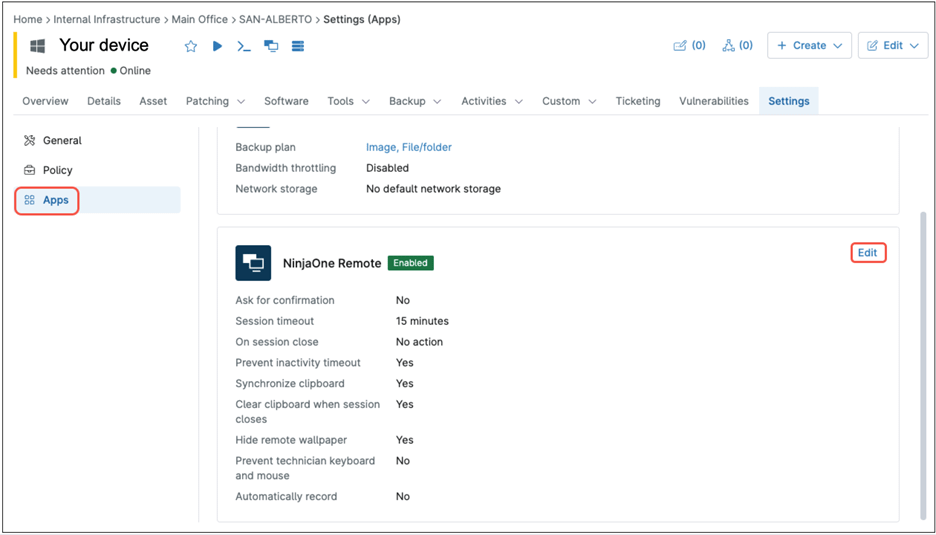
Task: Select Policy in the settings sidebar
Action: [x=57, y=170]
